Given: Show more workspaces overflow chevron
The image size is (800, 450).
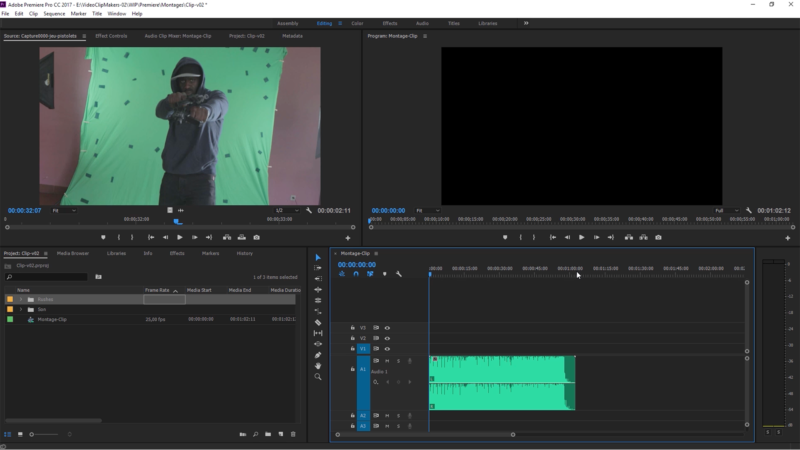Looking at the screenshot, I should pyautogui.click(x=526, y=23).
